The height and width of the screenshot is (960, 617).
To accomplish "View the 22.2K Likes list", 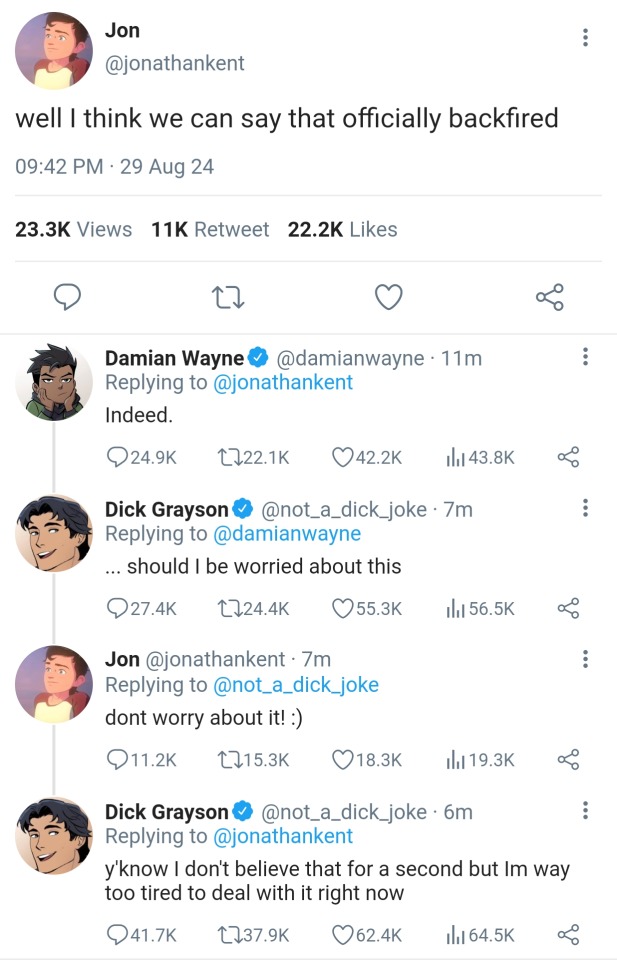I will click(342, 229).
